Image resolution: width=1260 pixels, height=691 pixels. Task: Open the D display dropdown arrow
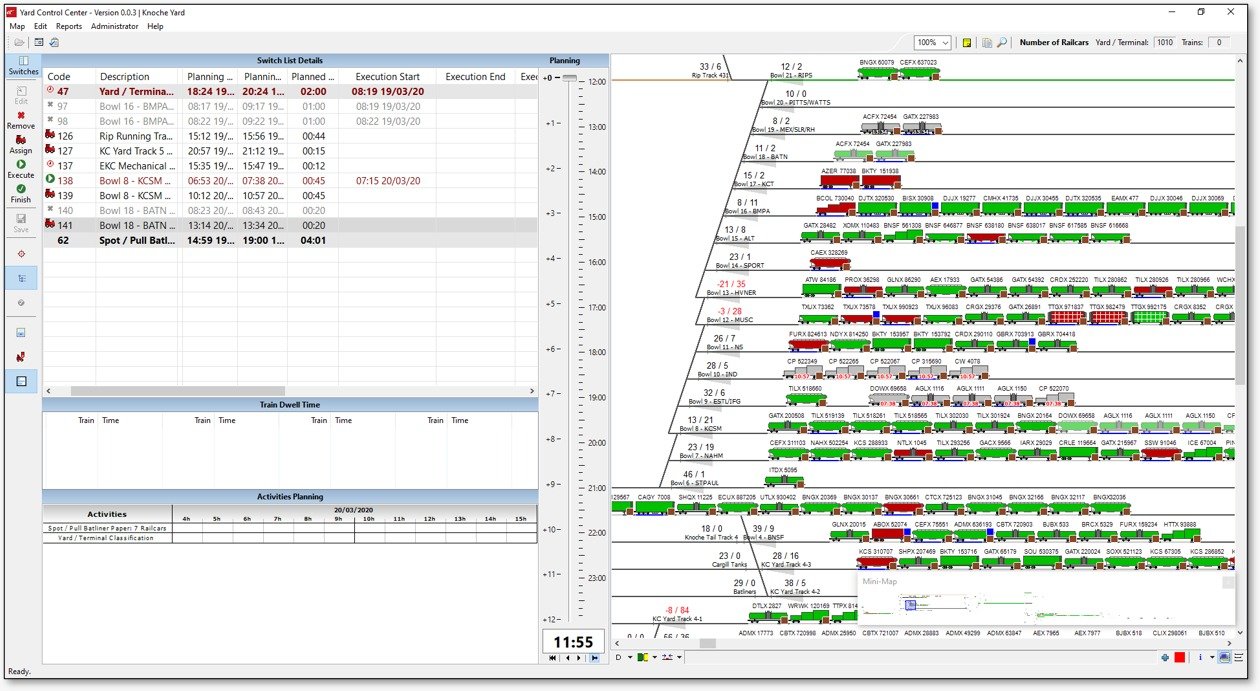tap(631, 657)
